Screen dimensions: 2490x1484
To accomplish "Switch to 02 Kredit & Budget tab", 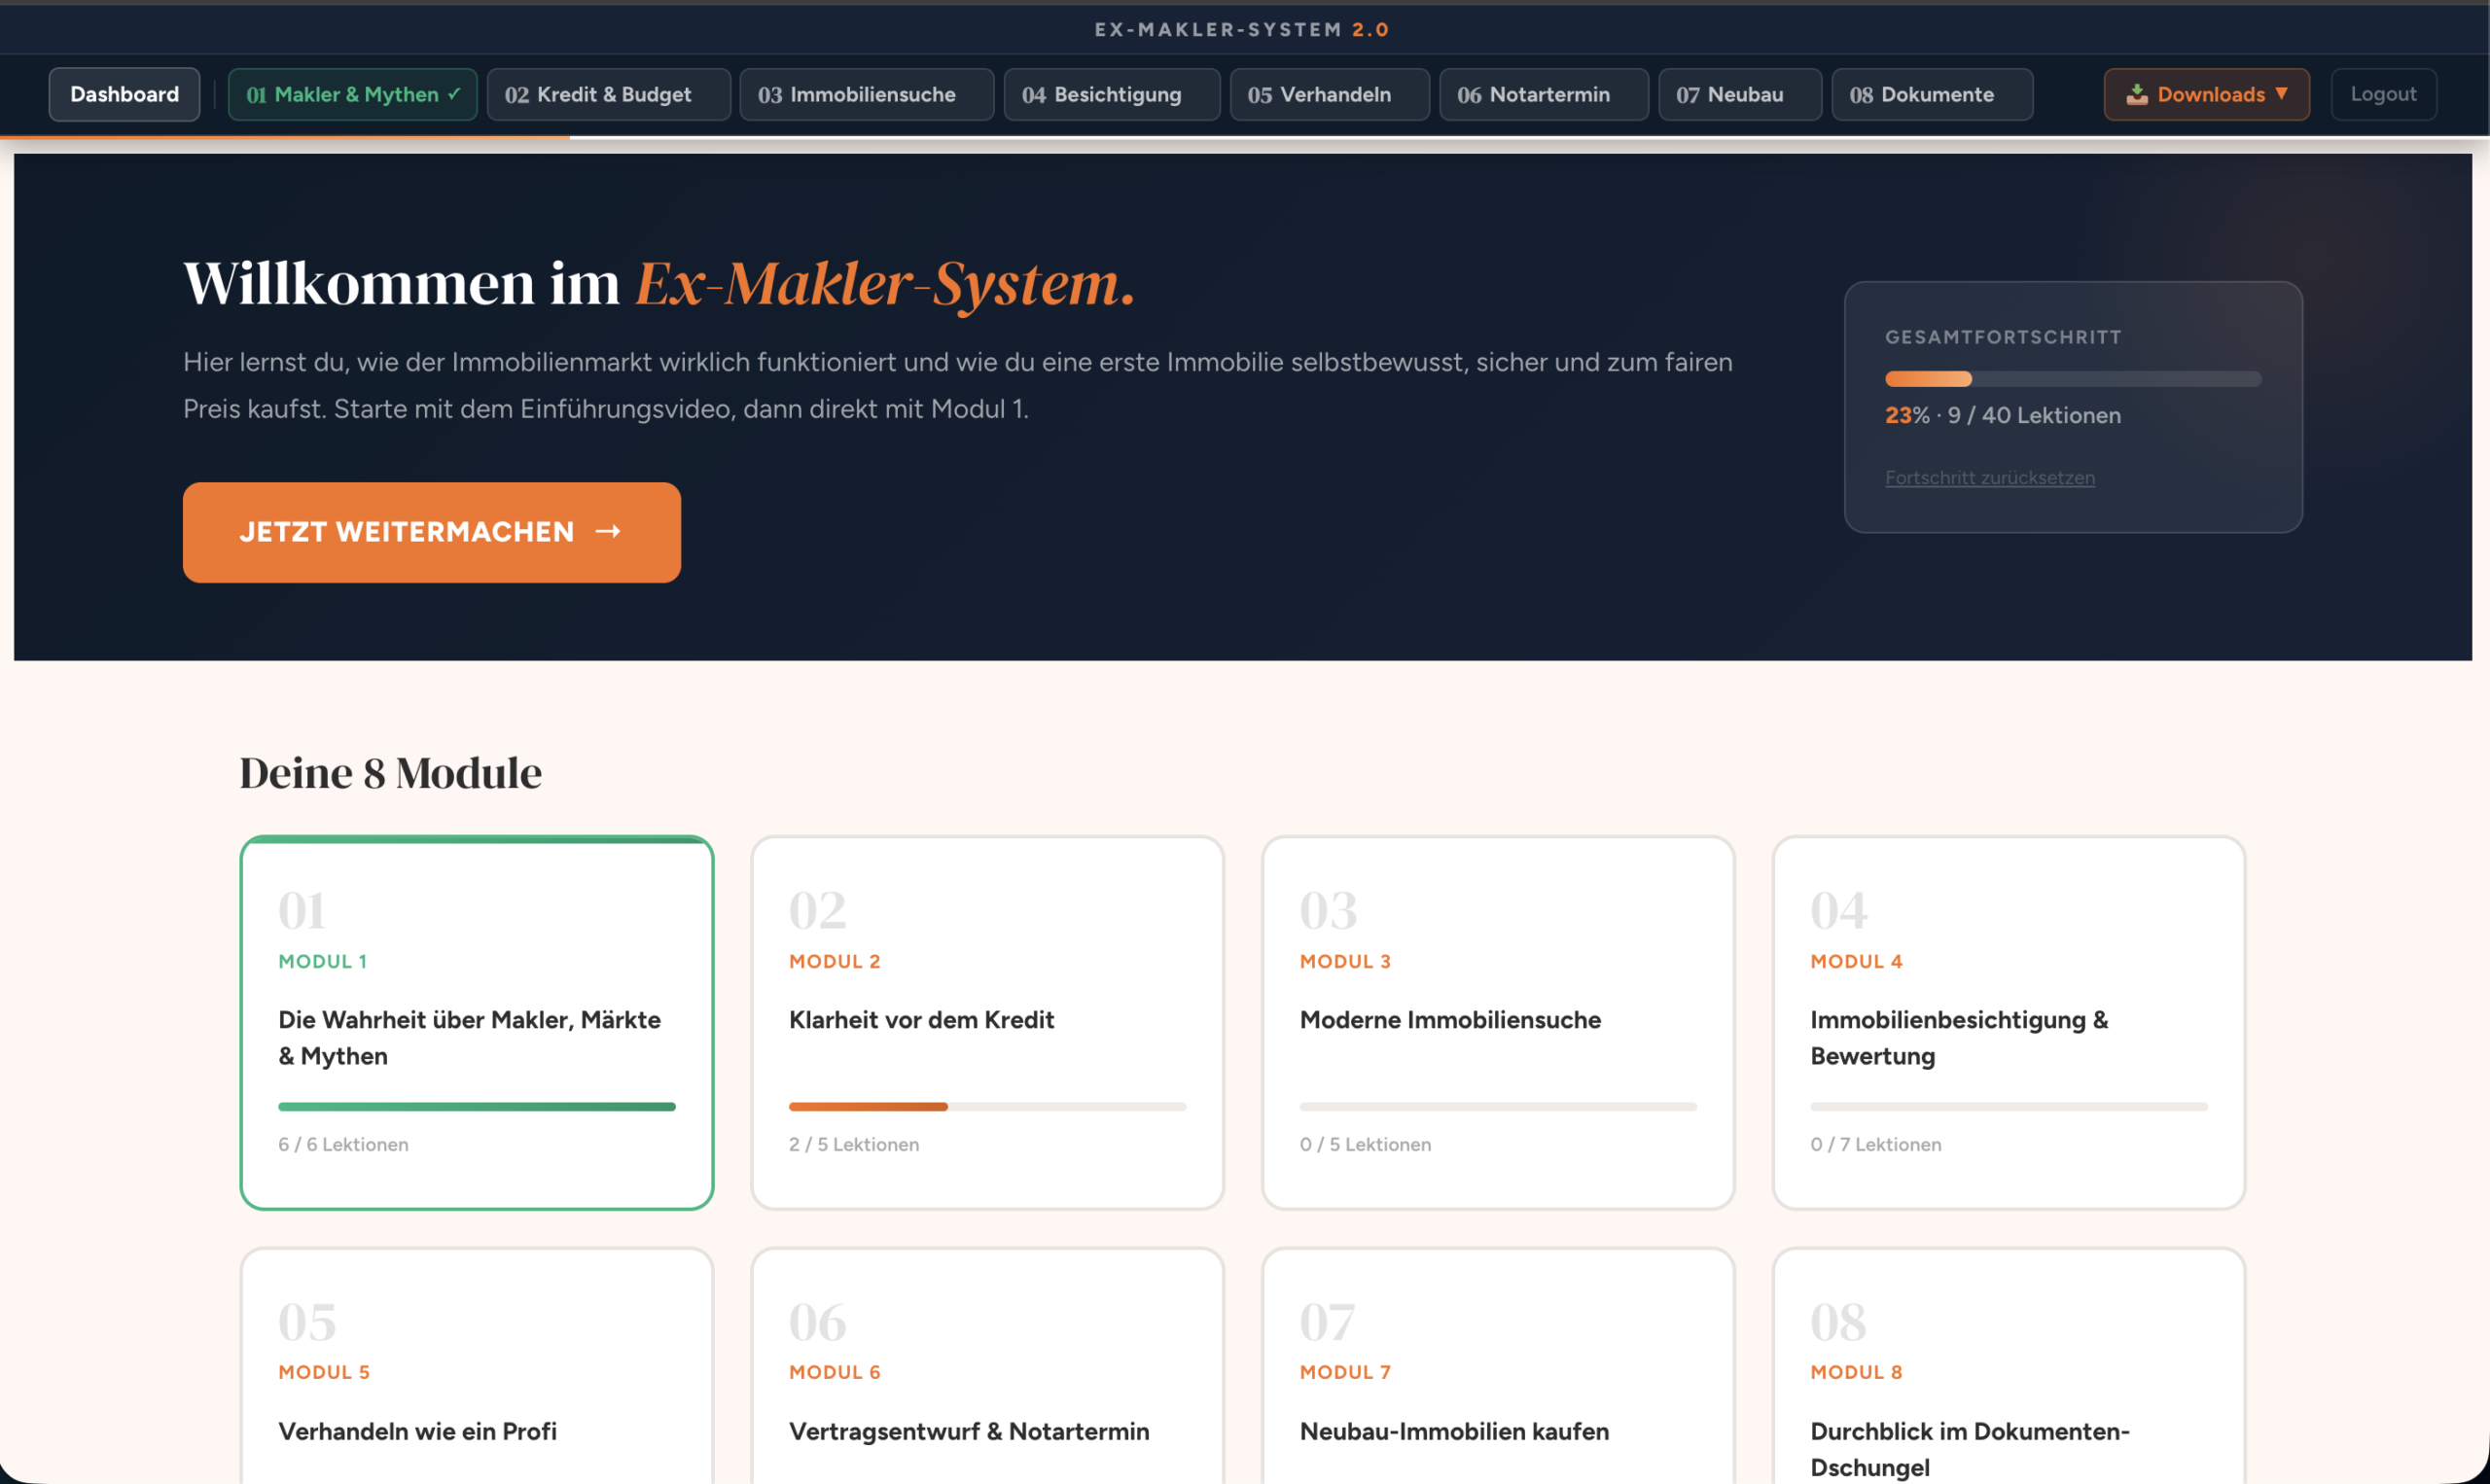I will tap(608, 94).
